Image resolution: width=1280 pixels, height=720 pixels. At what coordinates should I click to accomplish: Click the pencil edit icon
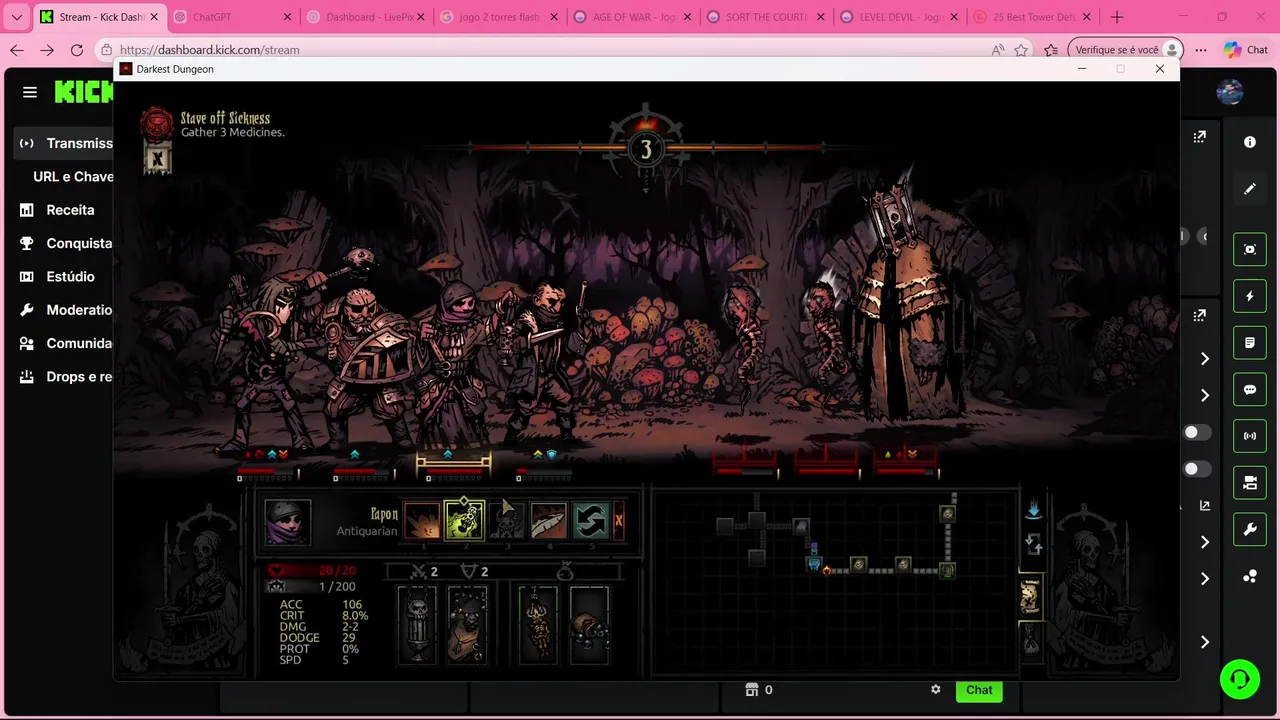[1250, 189]
